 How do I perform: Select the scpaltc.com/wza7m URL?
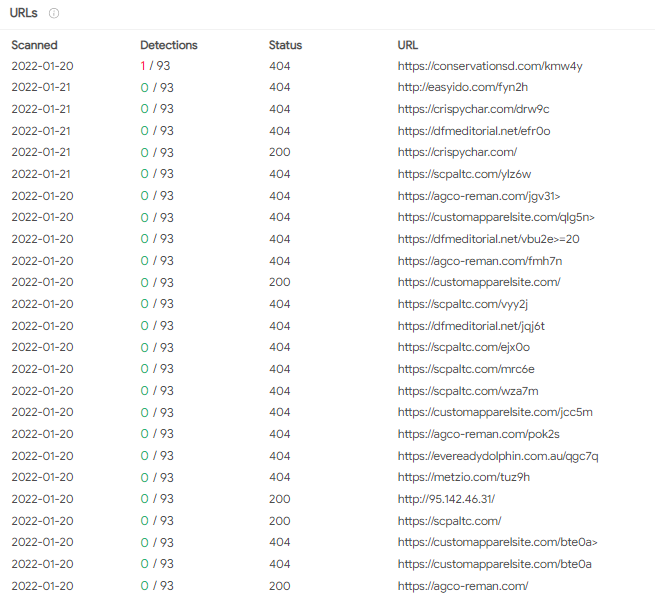coord(468,391)
